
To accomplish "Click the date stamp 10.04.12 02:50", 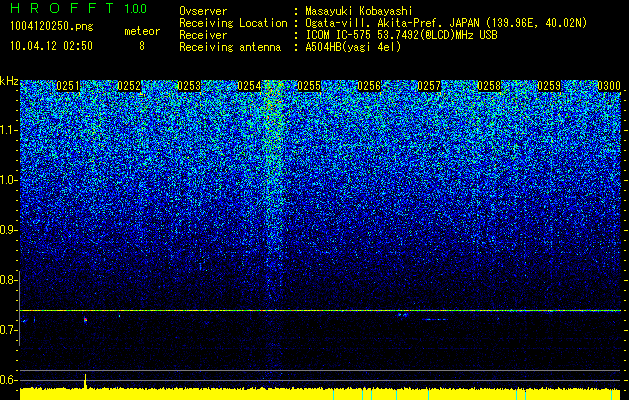I will pyautogui.click(x=51, y=46).
